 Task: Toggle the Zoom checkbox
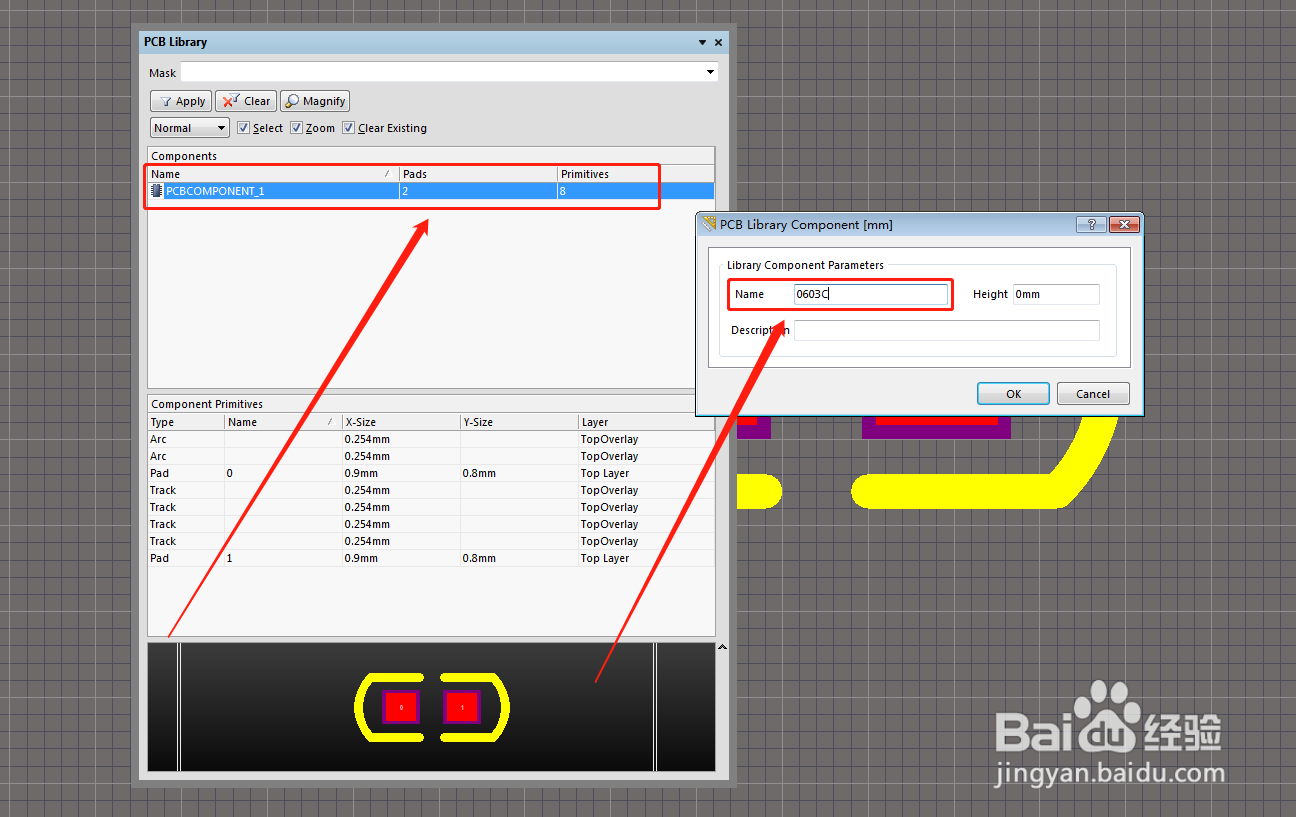click(296, 128)
